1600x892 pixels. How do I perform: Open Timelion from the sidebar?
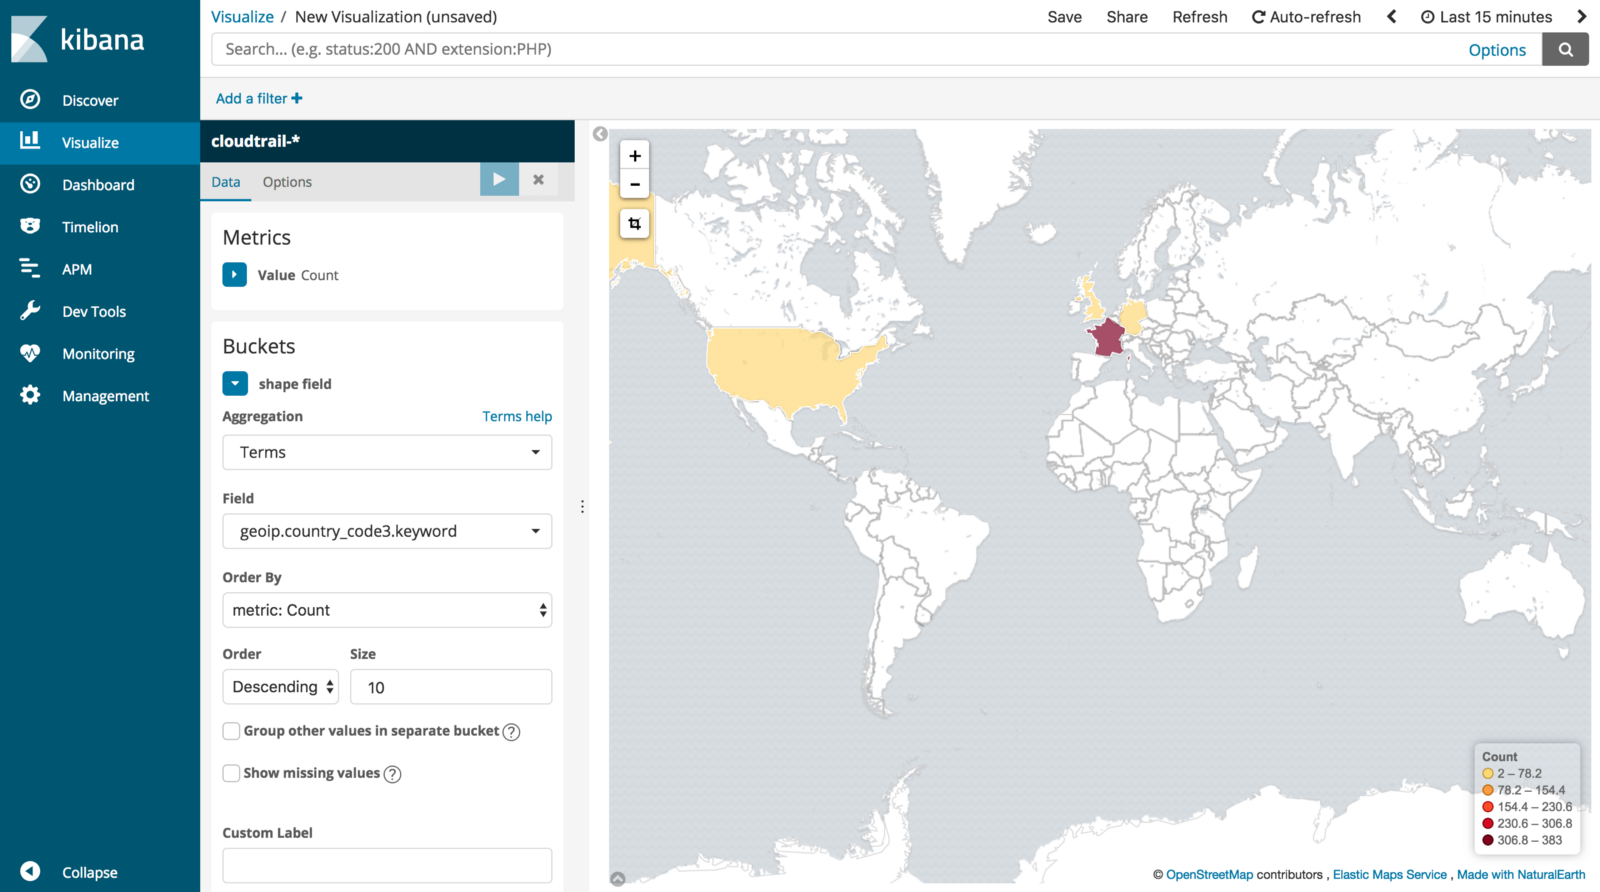(90, 227)
